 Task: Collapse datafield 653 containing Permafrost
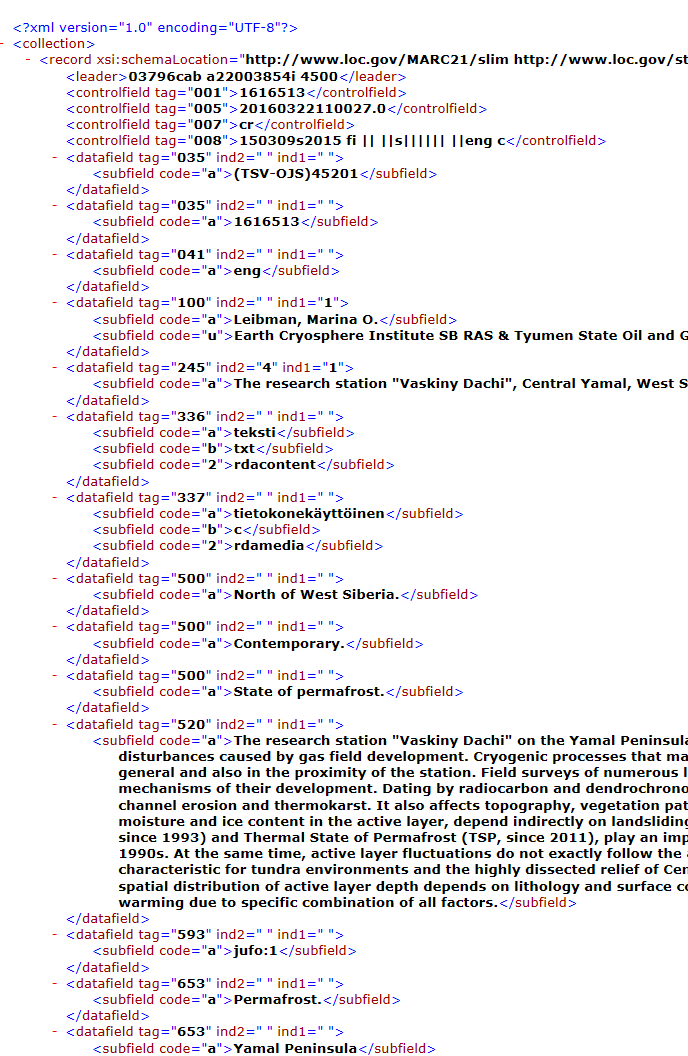coord(55,983)
